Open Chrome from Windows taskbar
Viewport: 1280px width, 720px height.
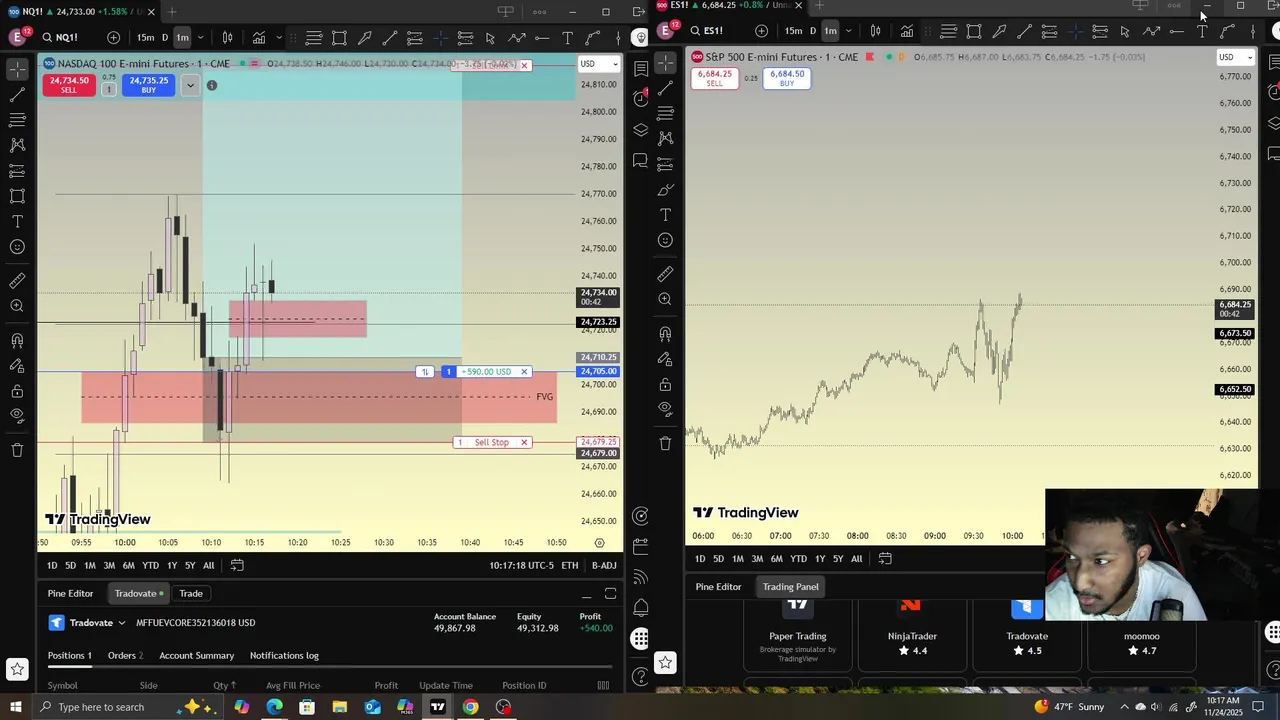click(470, 707)
